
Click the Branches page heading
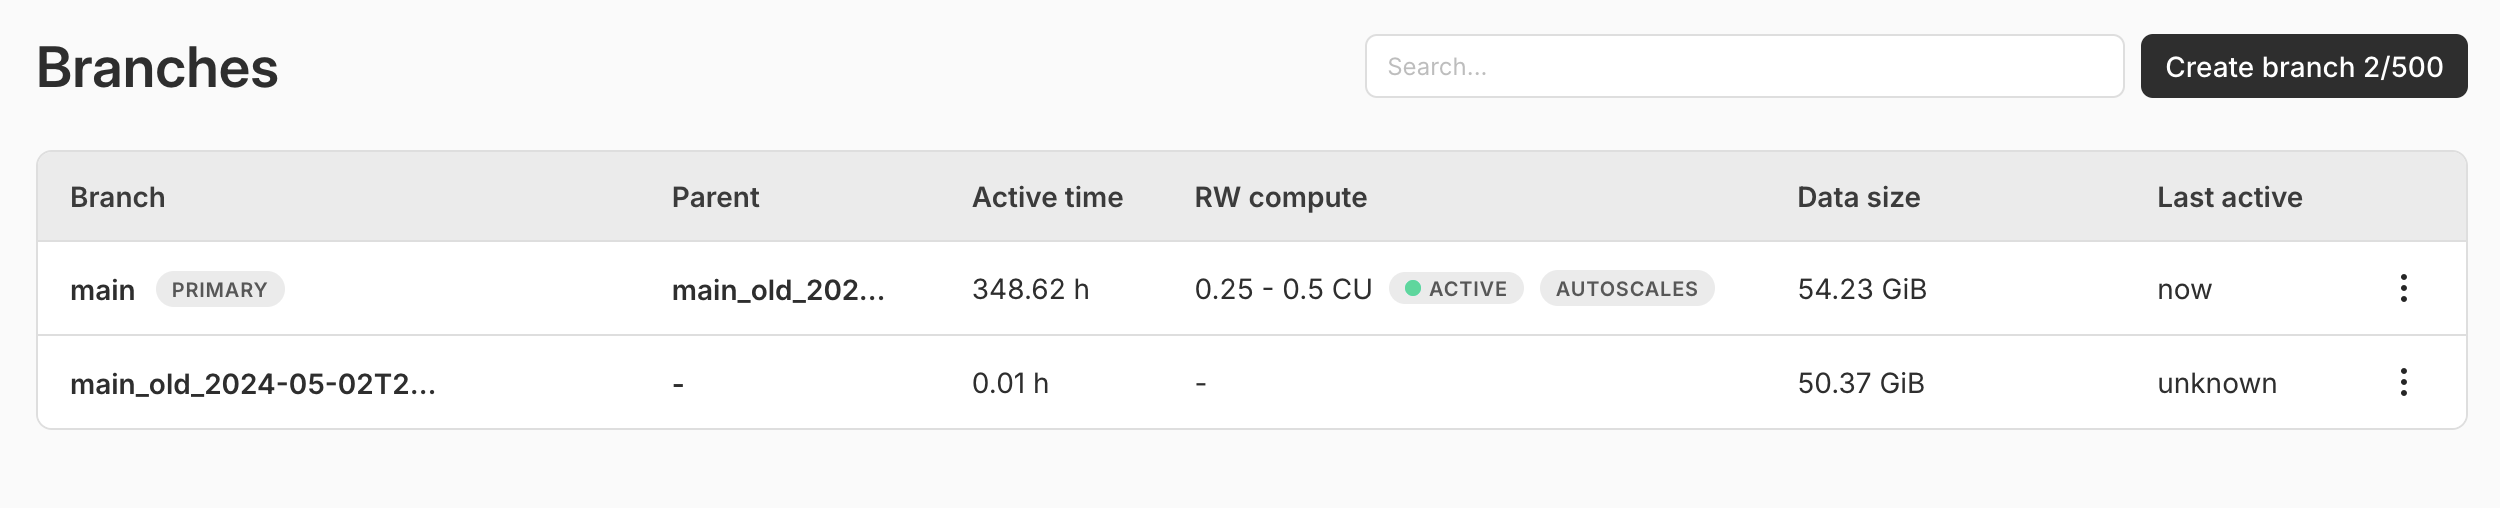[x=157, y=68]
